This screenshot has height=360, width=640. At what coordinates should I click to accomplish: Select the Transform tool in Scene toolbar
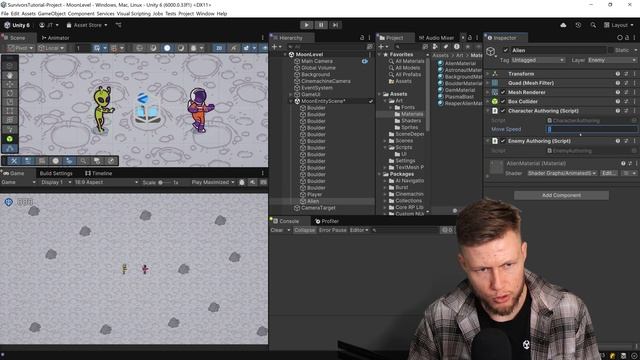(9, 120)
